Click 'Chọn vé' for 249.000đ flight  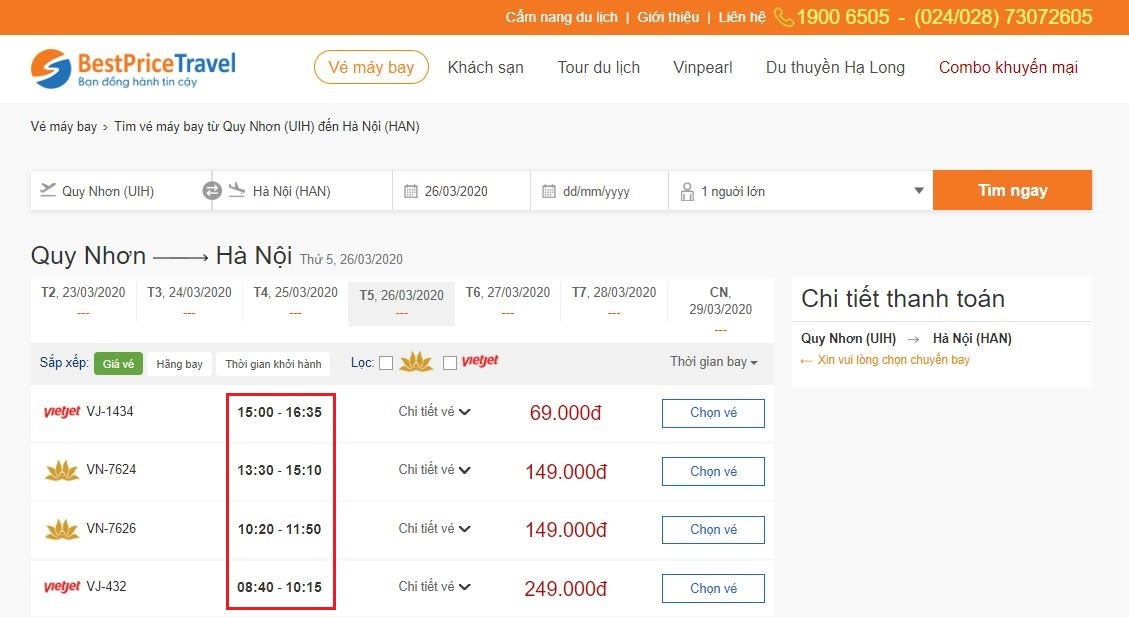click(713, 588)
